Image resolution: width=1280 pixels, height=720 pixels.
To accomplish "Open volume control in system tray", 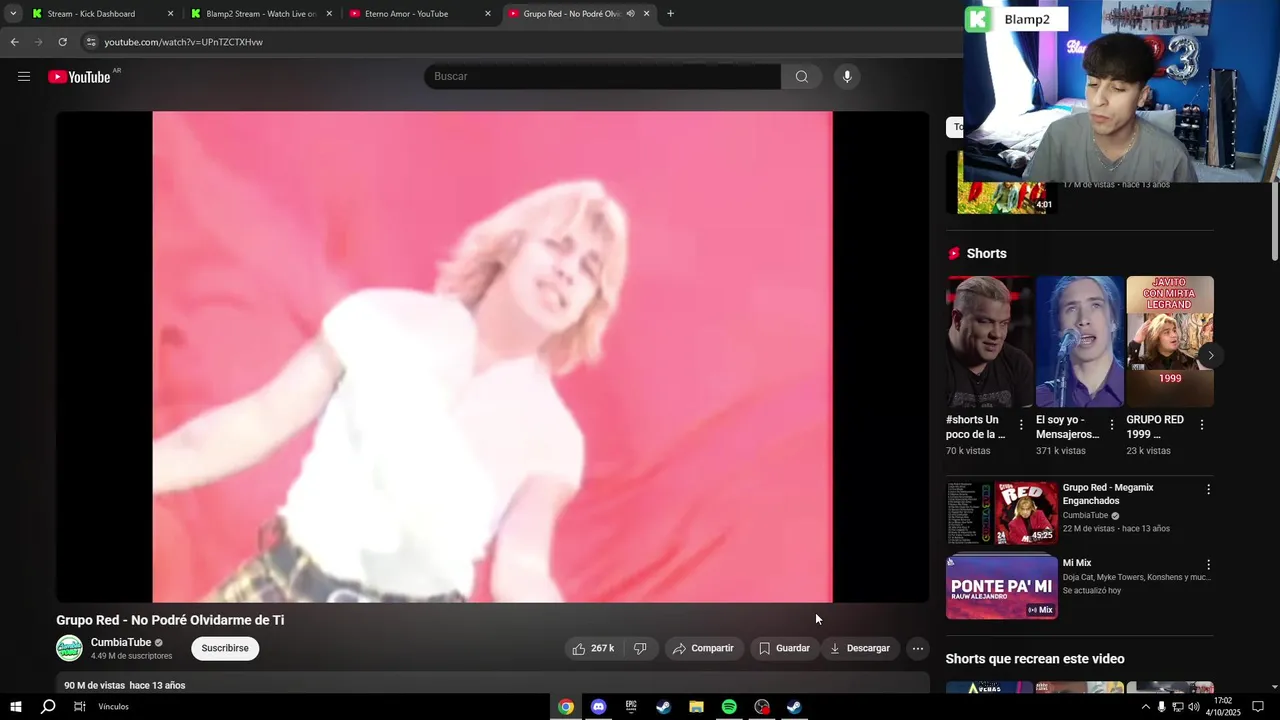I will 1193,707.
